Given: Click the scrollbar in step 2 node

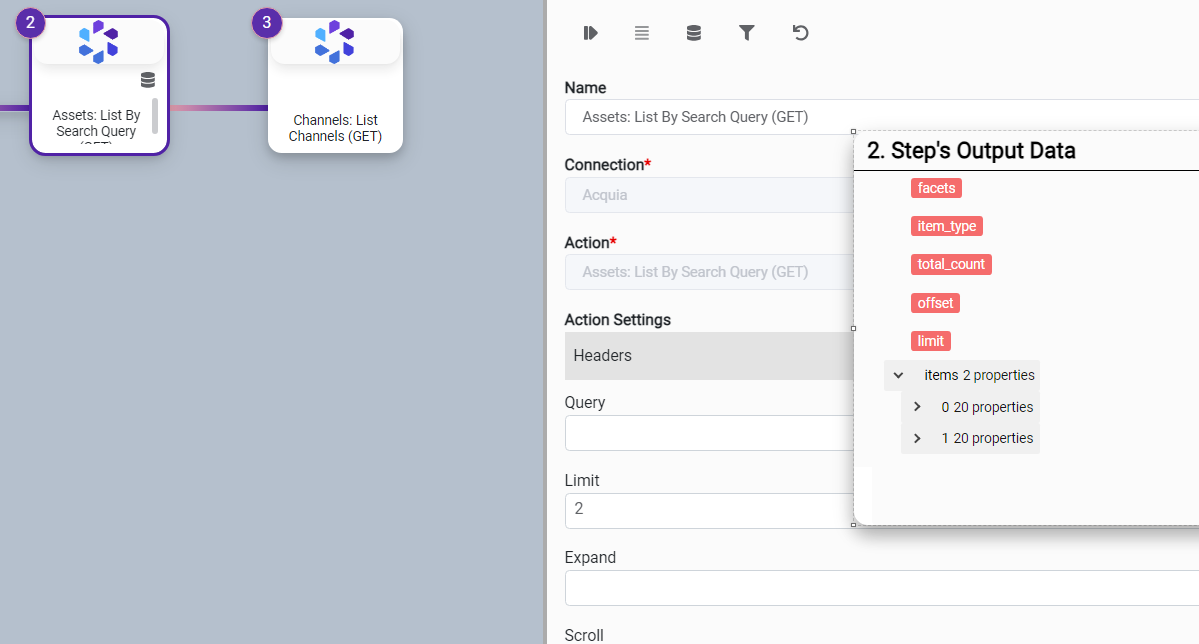Looking at the screenshot, I should click(154, 115).
